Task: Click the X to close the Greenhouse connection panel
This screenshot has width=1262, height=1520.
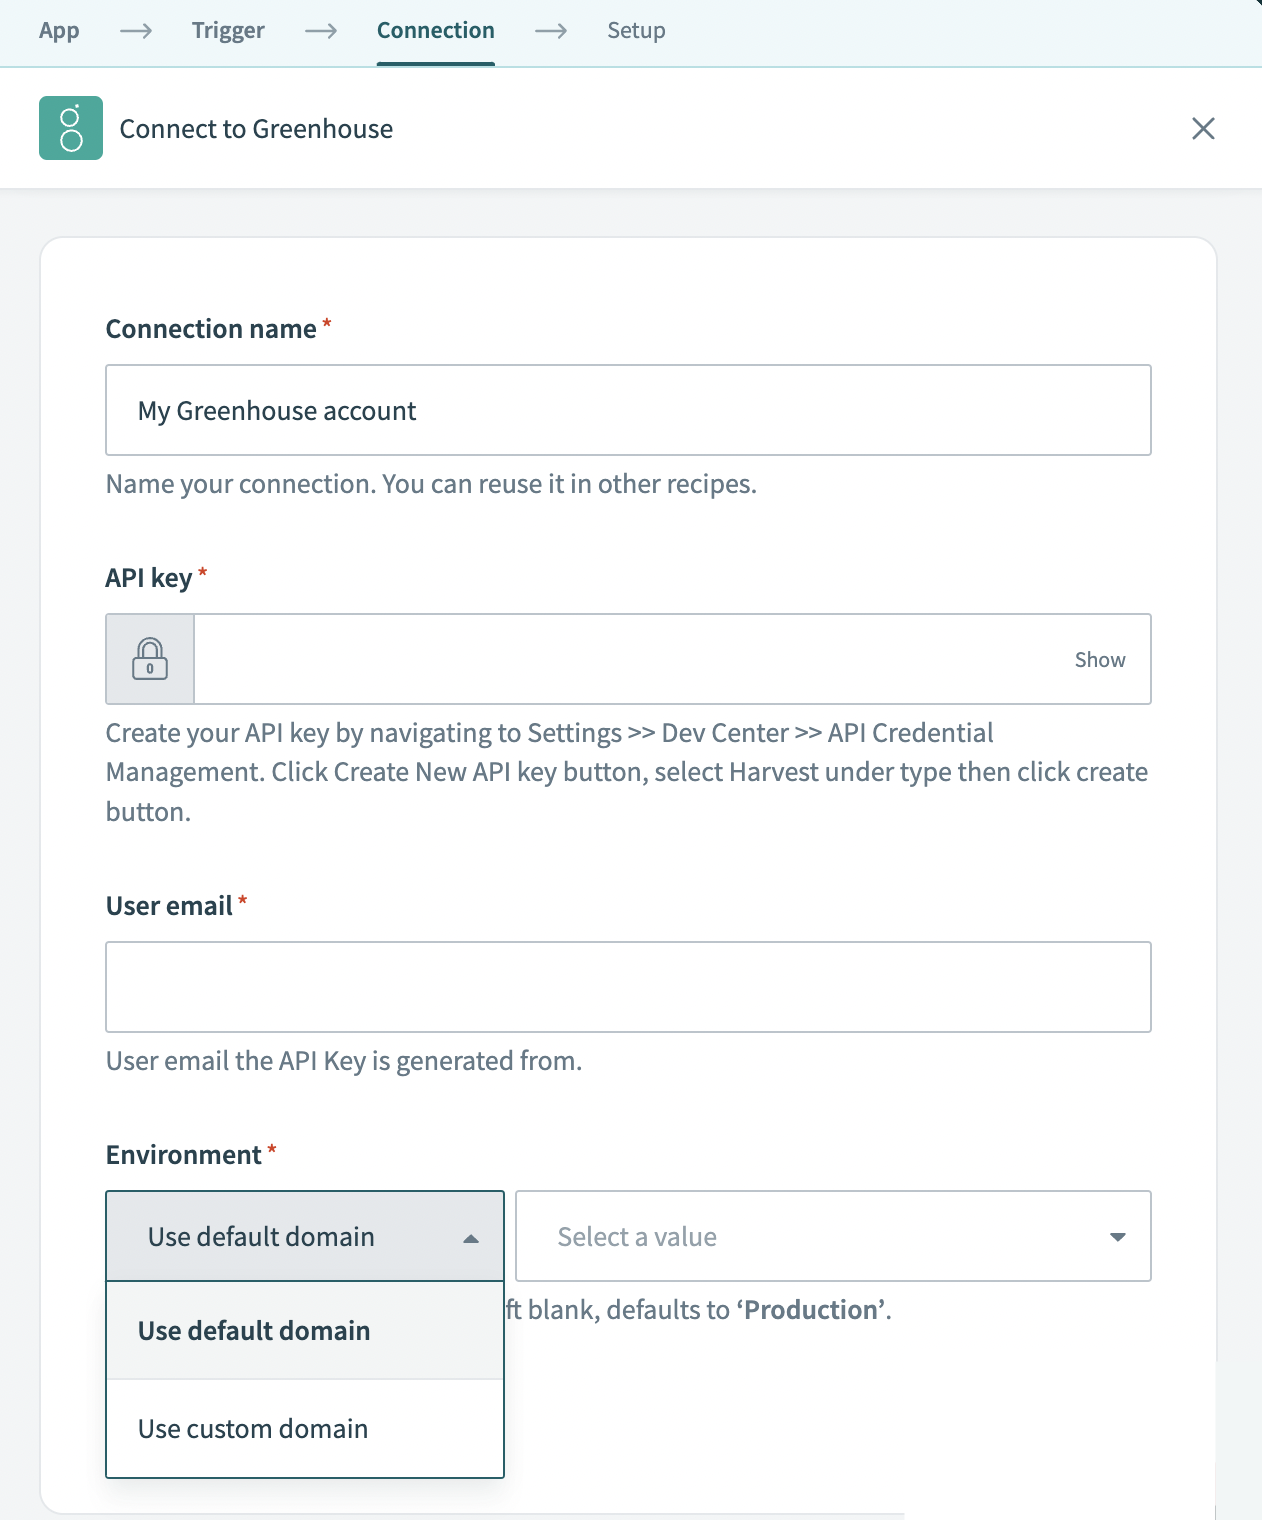Action: click(x=1204, y=128)
